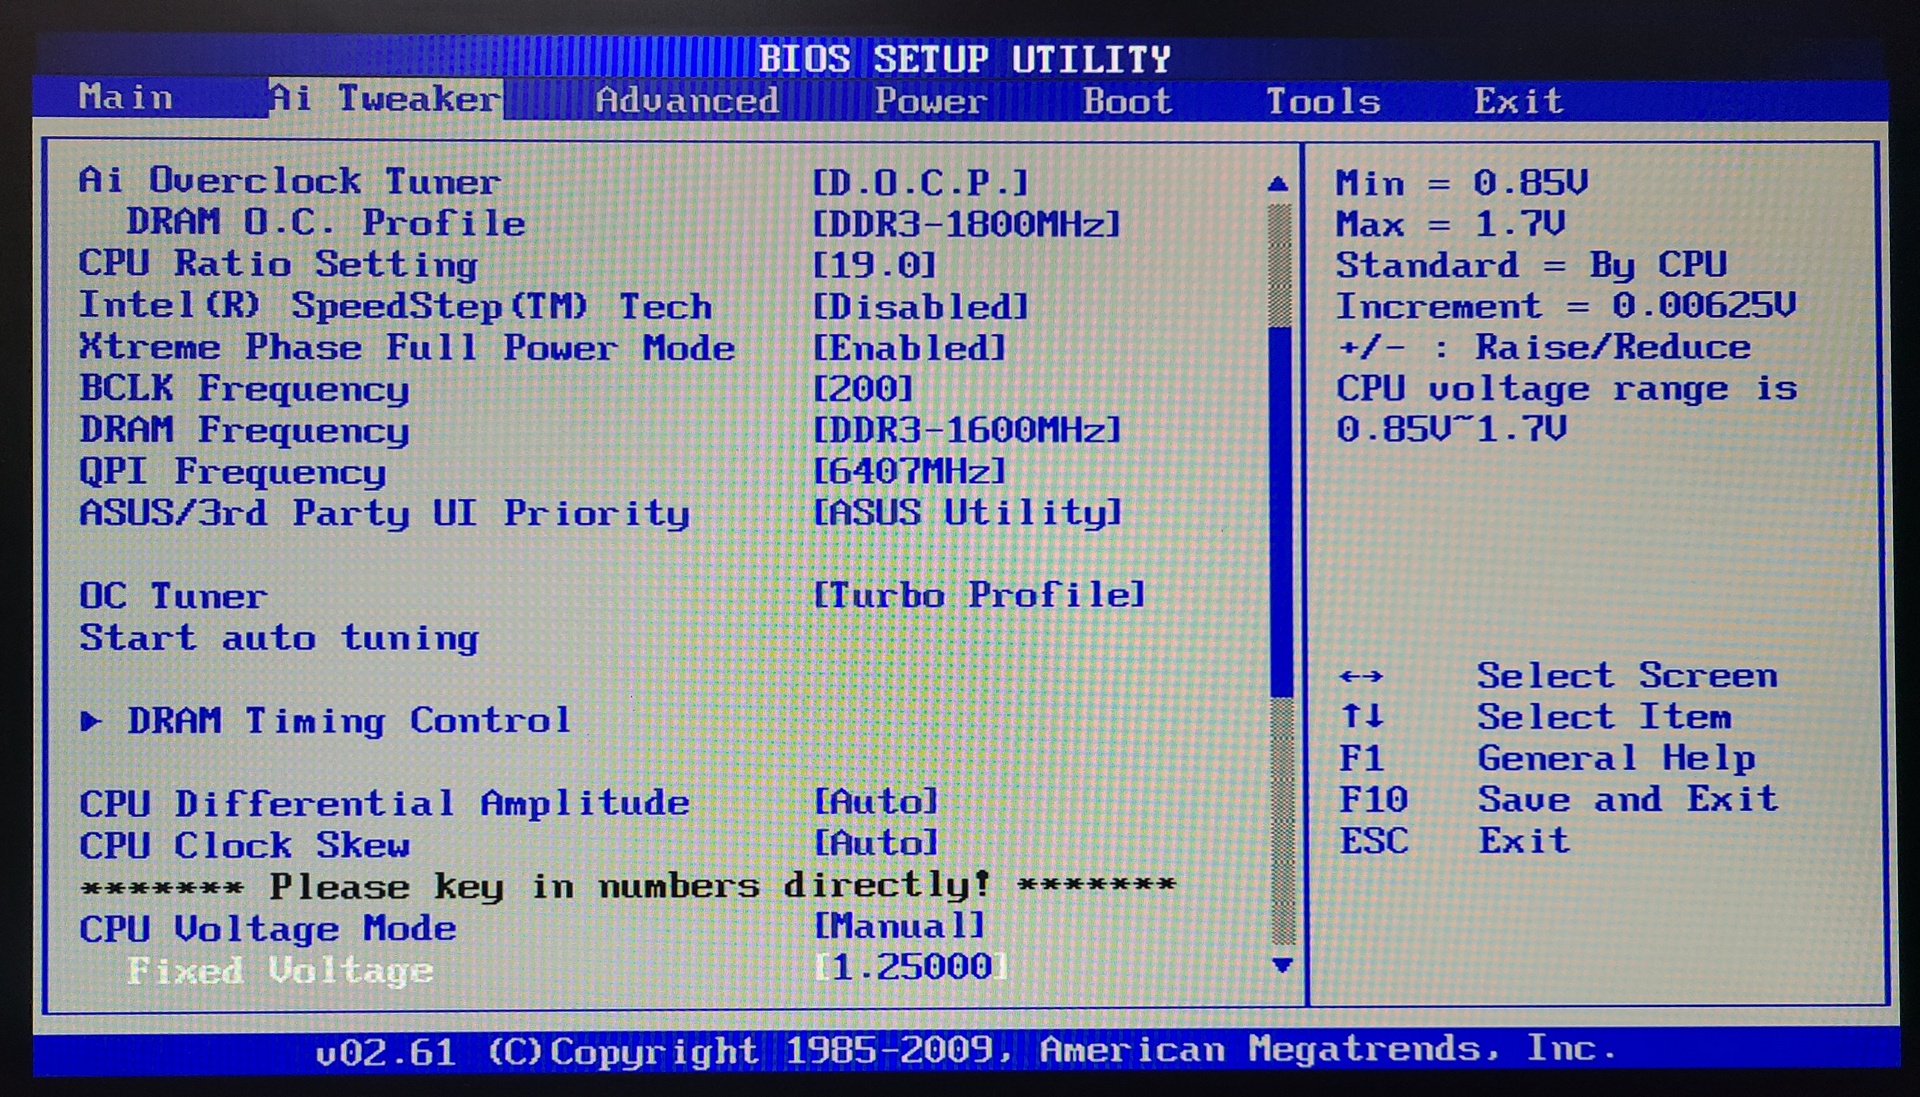Switch to the Boot tab
The width and height of the screenshot is (1920, 1097).
click(1126, 101)
